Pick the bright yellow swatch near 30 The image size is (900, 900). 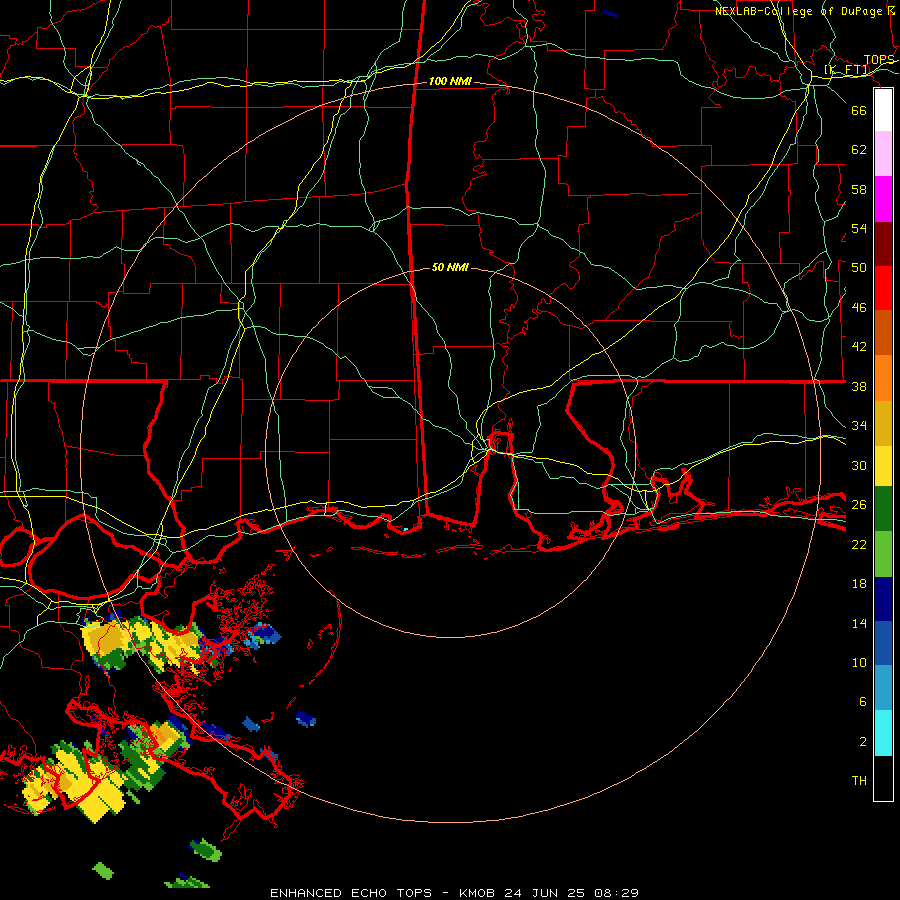[x=883, y=466]
